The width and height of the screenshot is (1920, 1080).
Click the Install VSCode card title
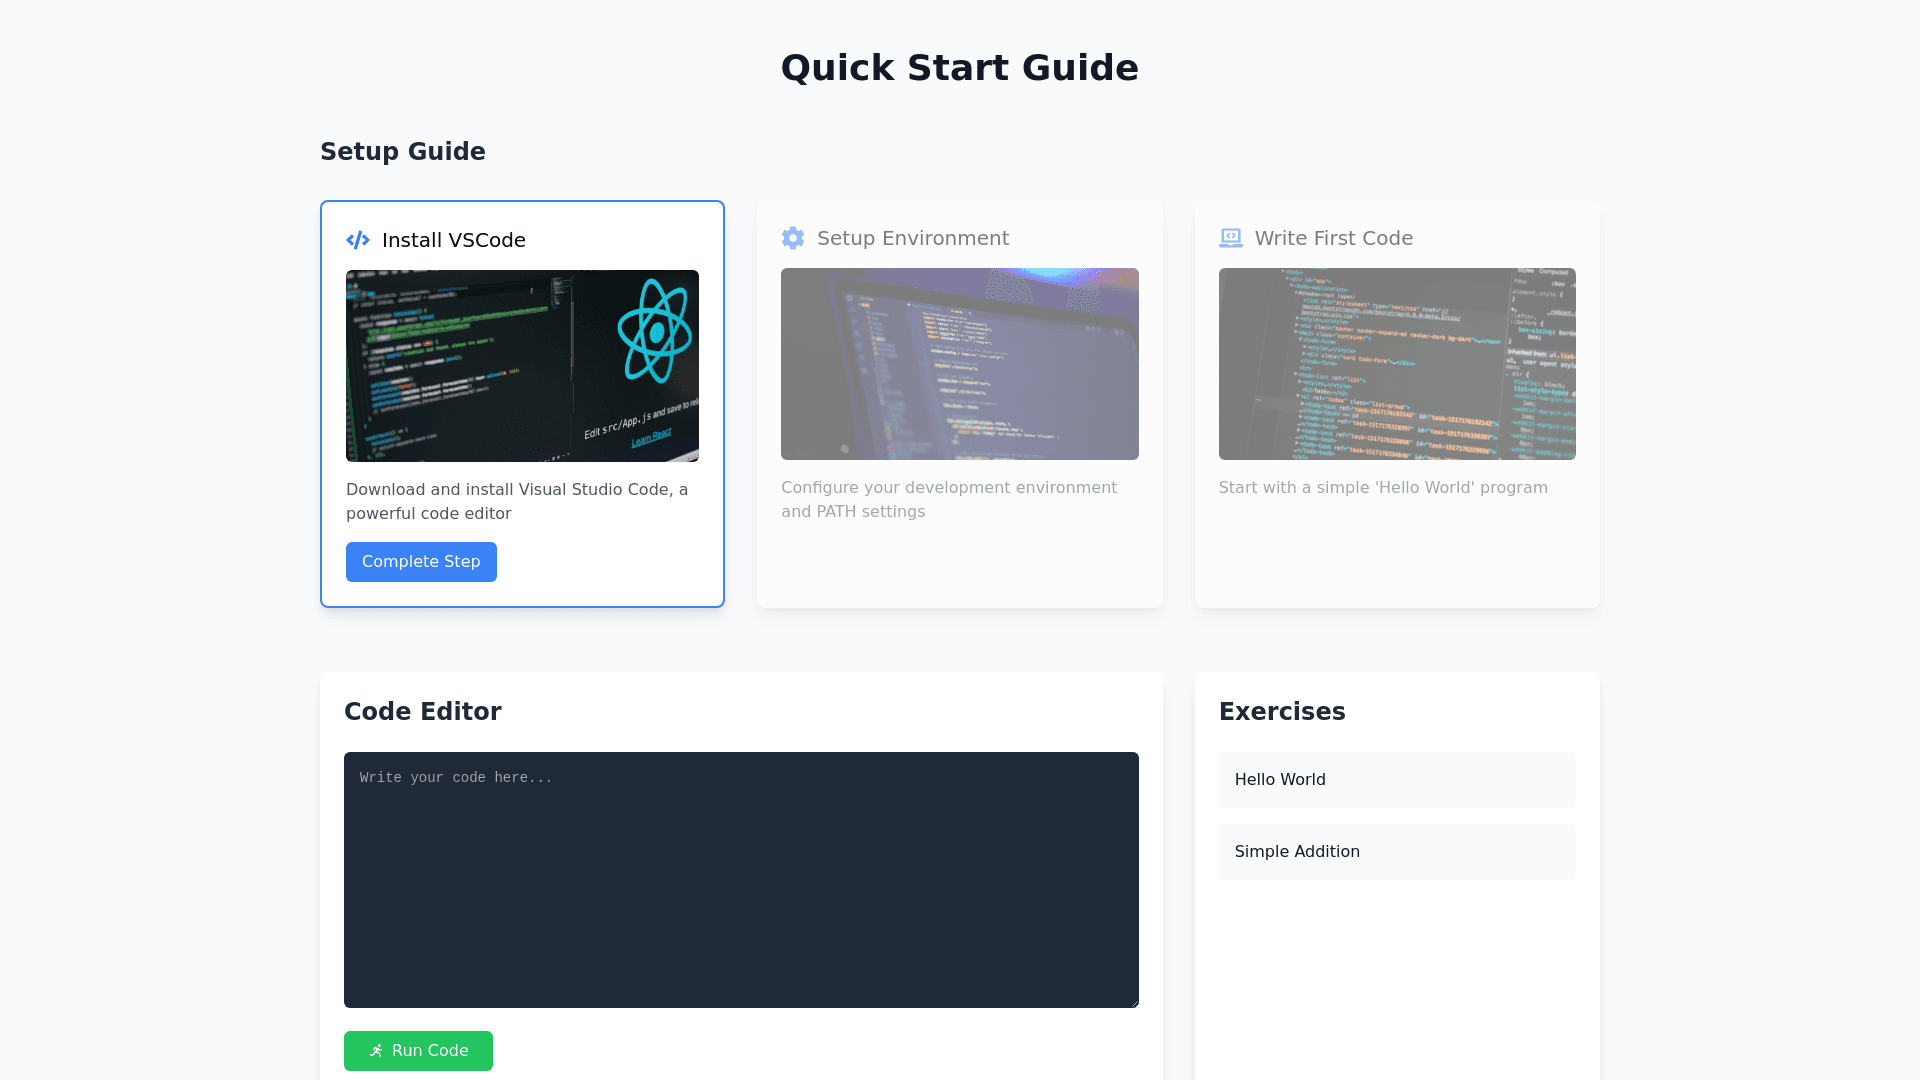pyautogui.click(x=454, y=240)
